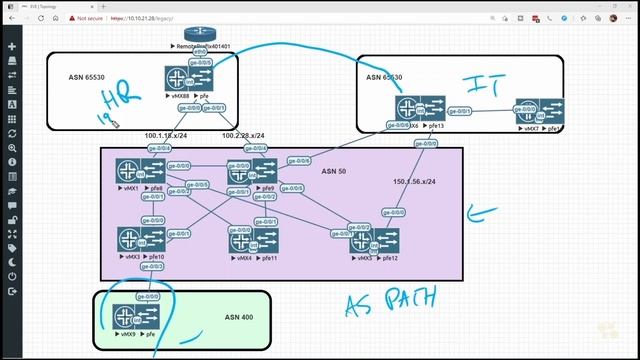Close the lab with the power icon
This screenshot has height=360, width=640.
(12, 277)
